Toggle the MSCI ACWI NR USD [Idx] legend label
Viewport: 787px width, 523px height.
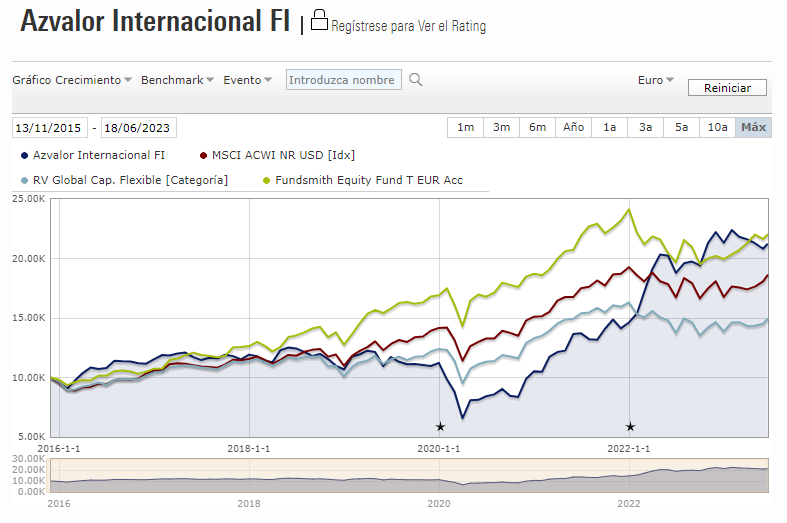(x=284, y=155)
